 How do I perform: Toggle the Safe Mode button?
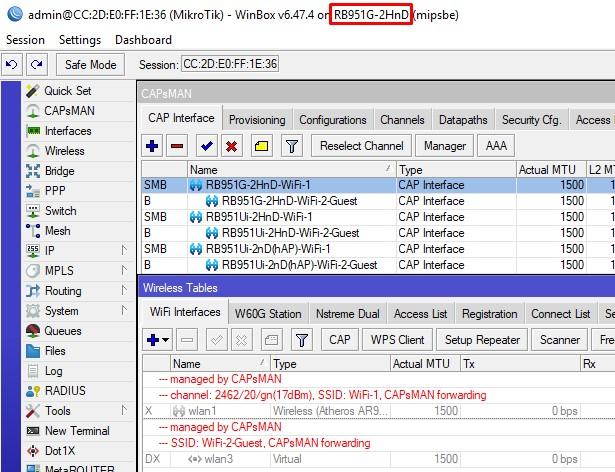[90, 64]
